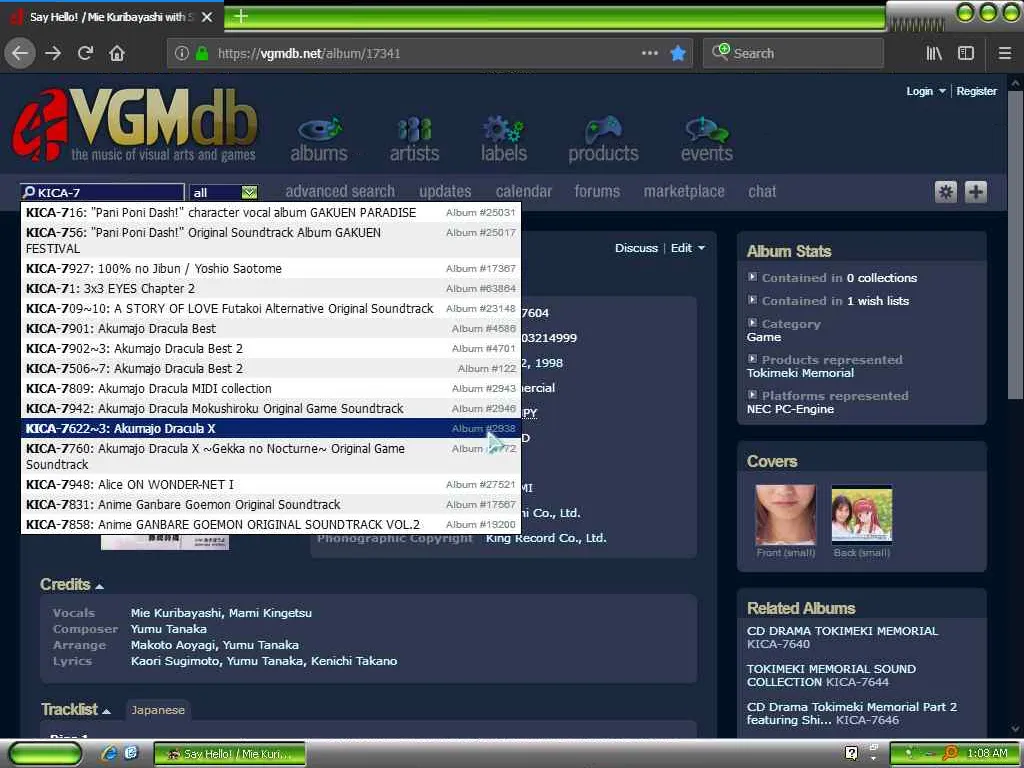Click the Discuss link
Viewport: 1024px width, 768px height.
pos(636,248)
